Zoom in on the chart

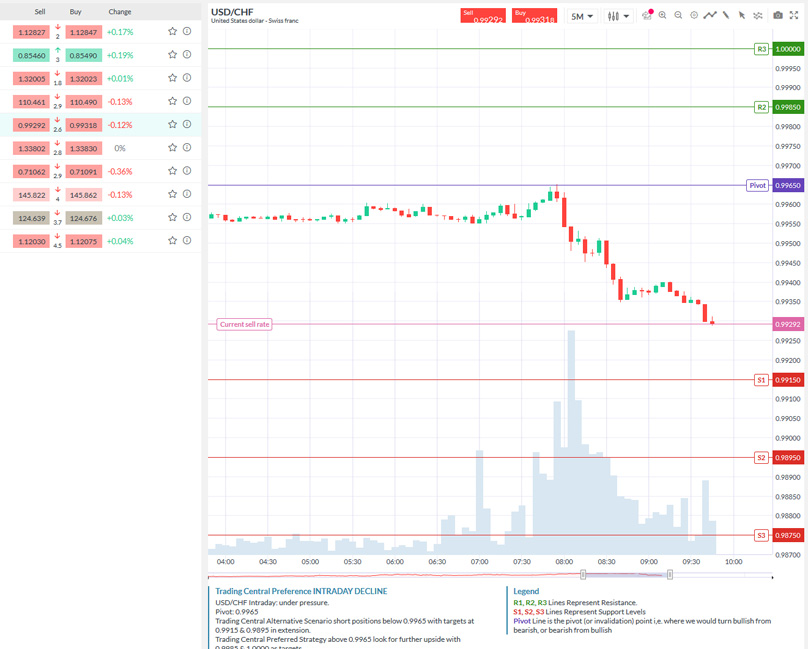[663, 15]
